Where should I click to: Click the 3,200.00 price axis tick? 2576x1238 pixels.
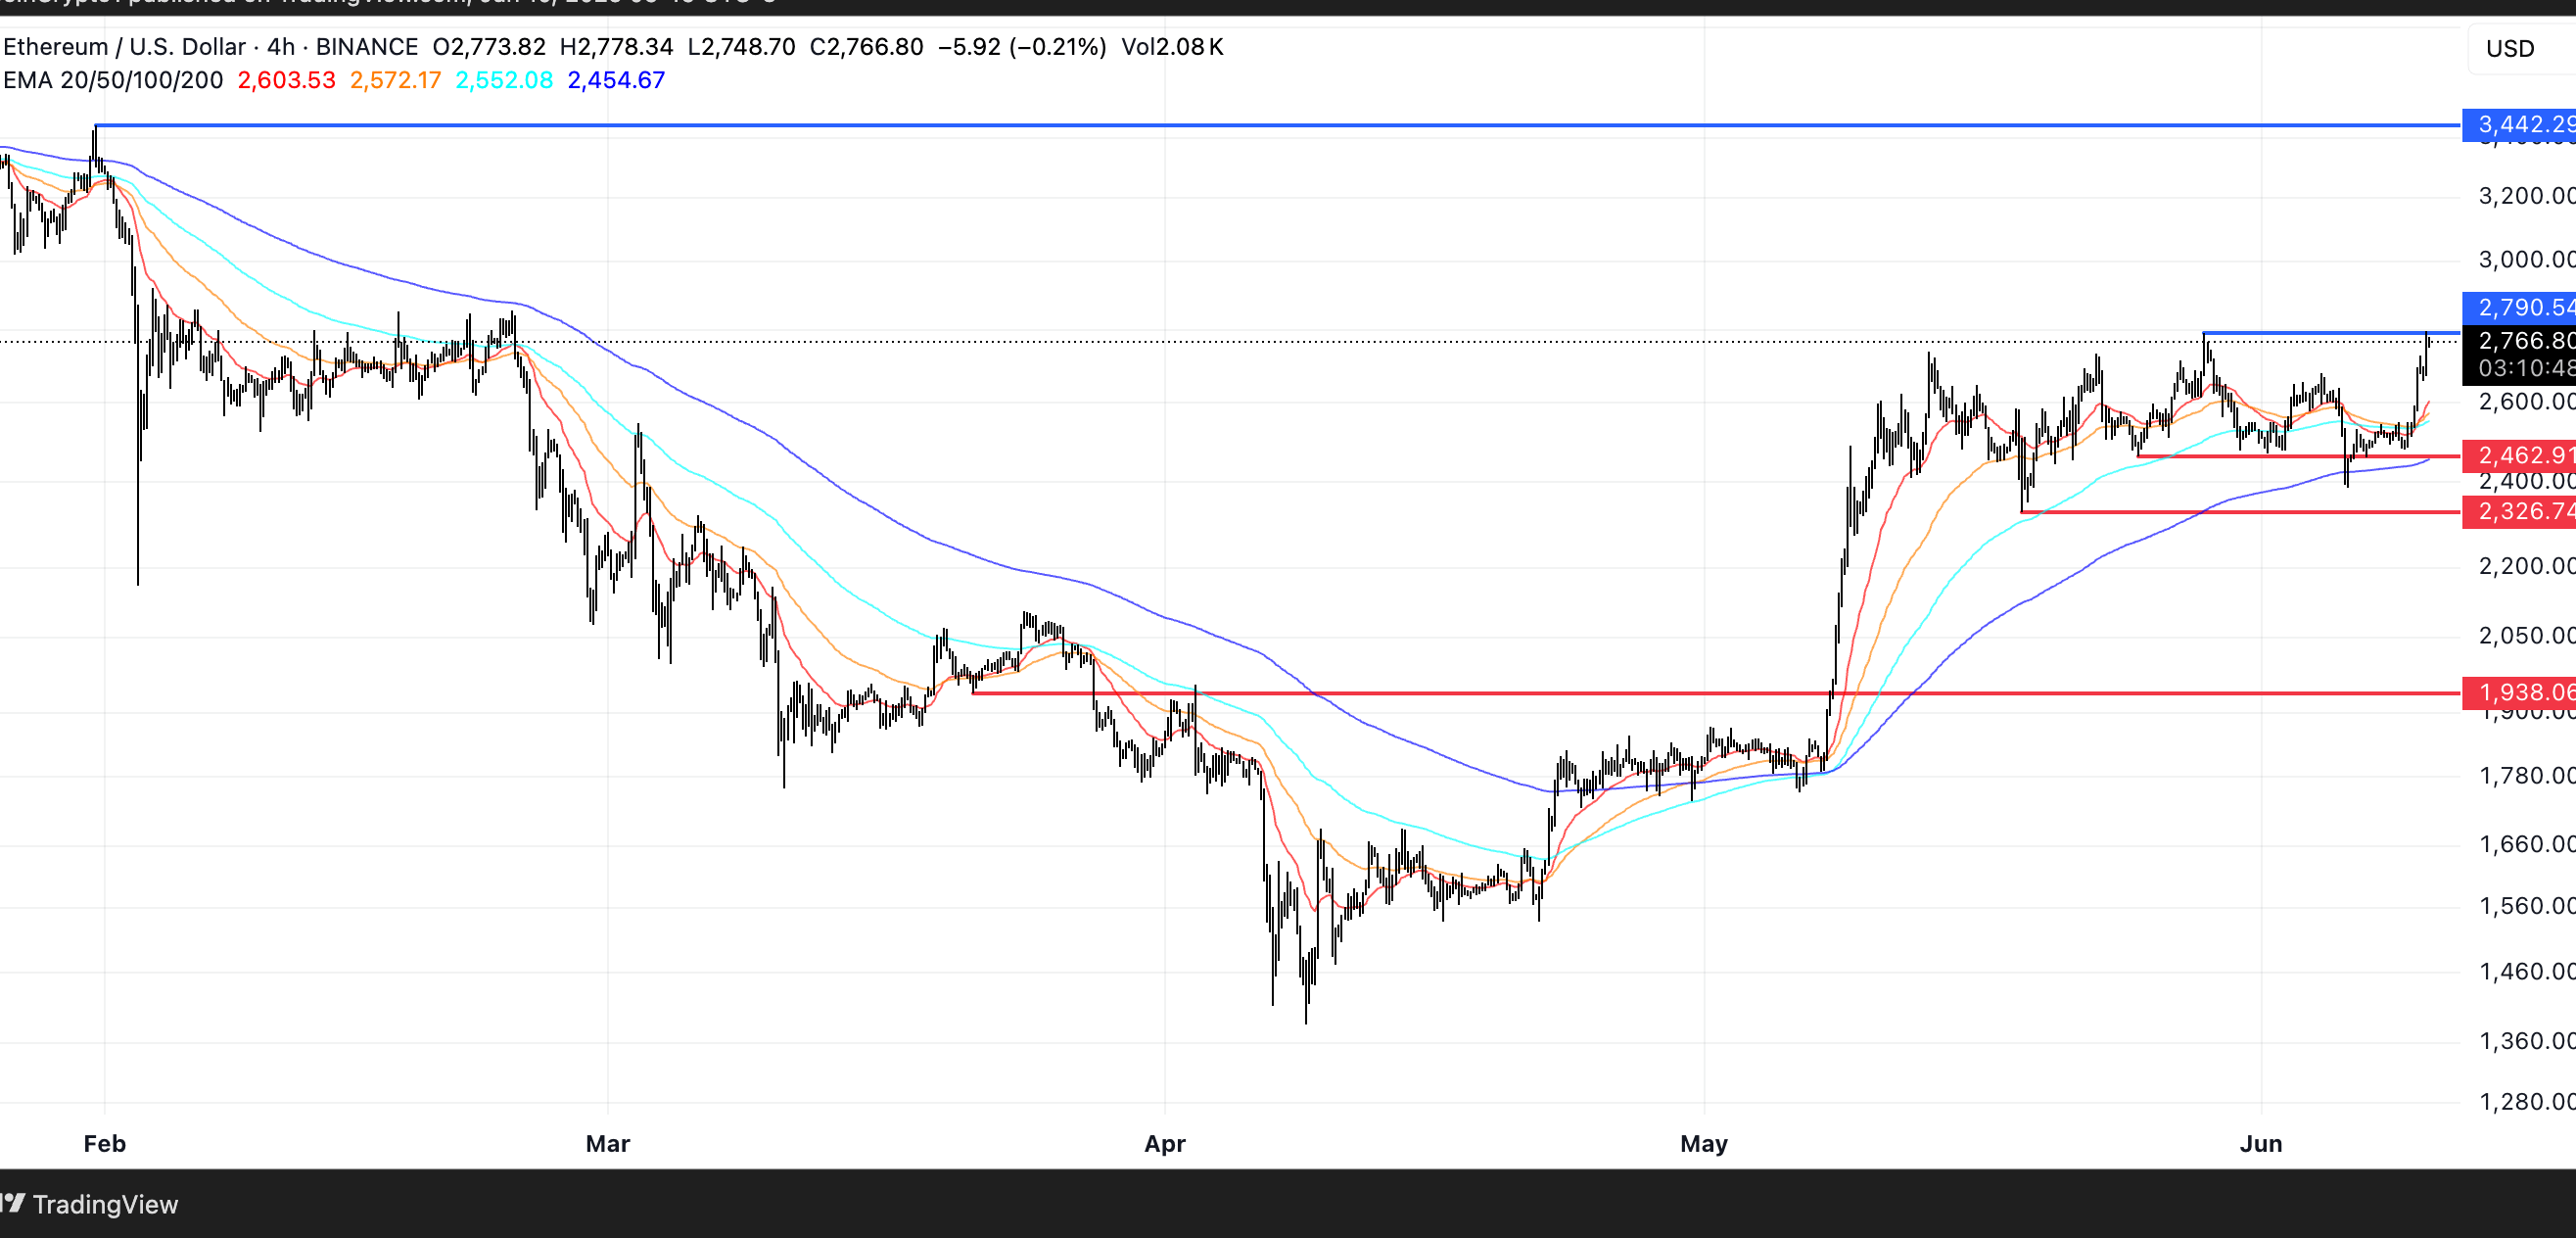point(2526,196)
